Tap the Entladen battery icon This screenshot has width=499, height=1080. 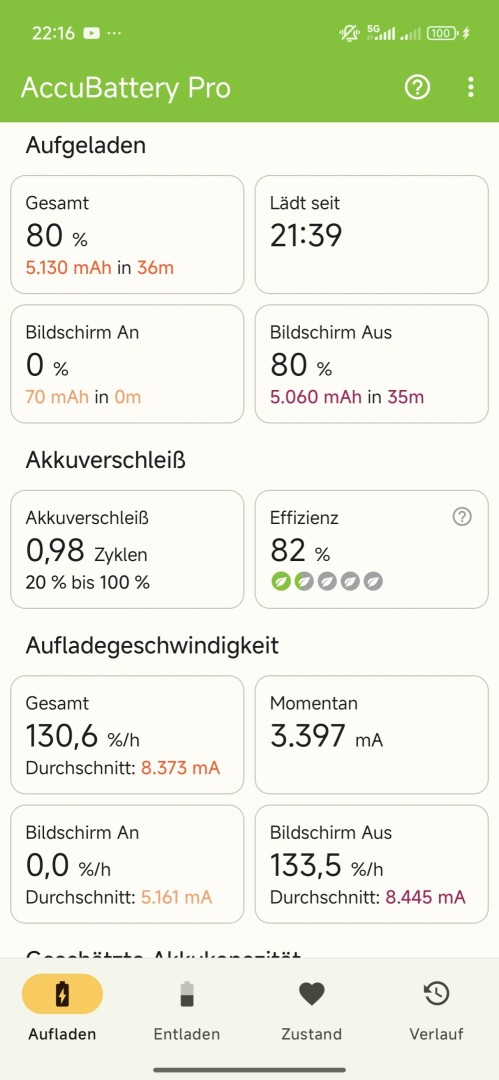pos(187,994)
